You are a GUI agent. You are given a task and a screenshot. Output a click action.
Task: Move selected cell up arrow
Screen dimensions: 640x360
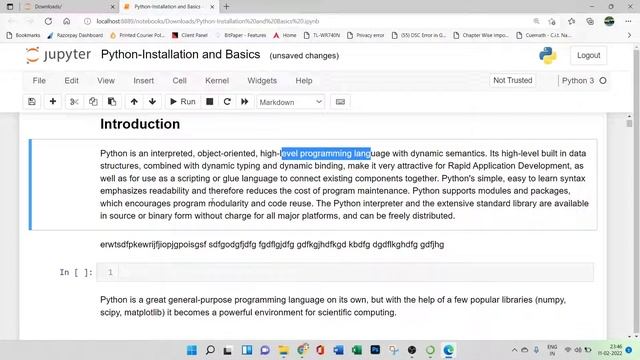134,102
